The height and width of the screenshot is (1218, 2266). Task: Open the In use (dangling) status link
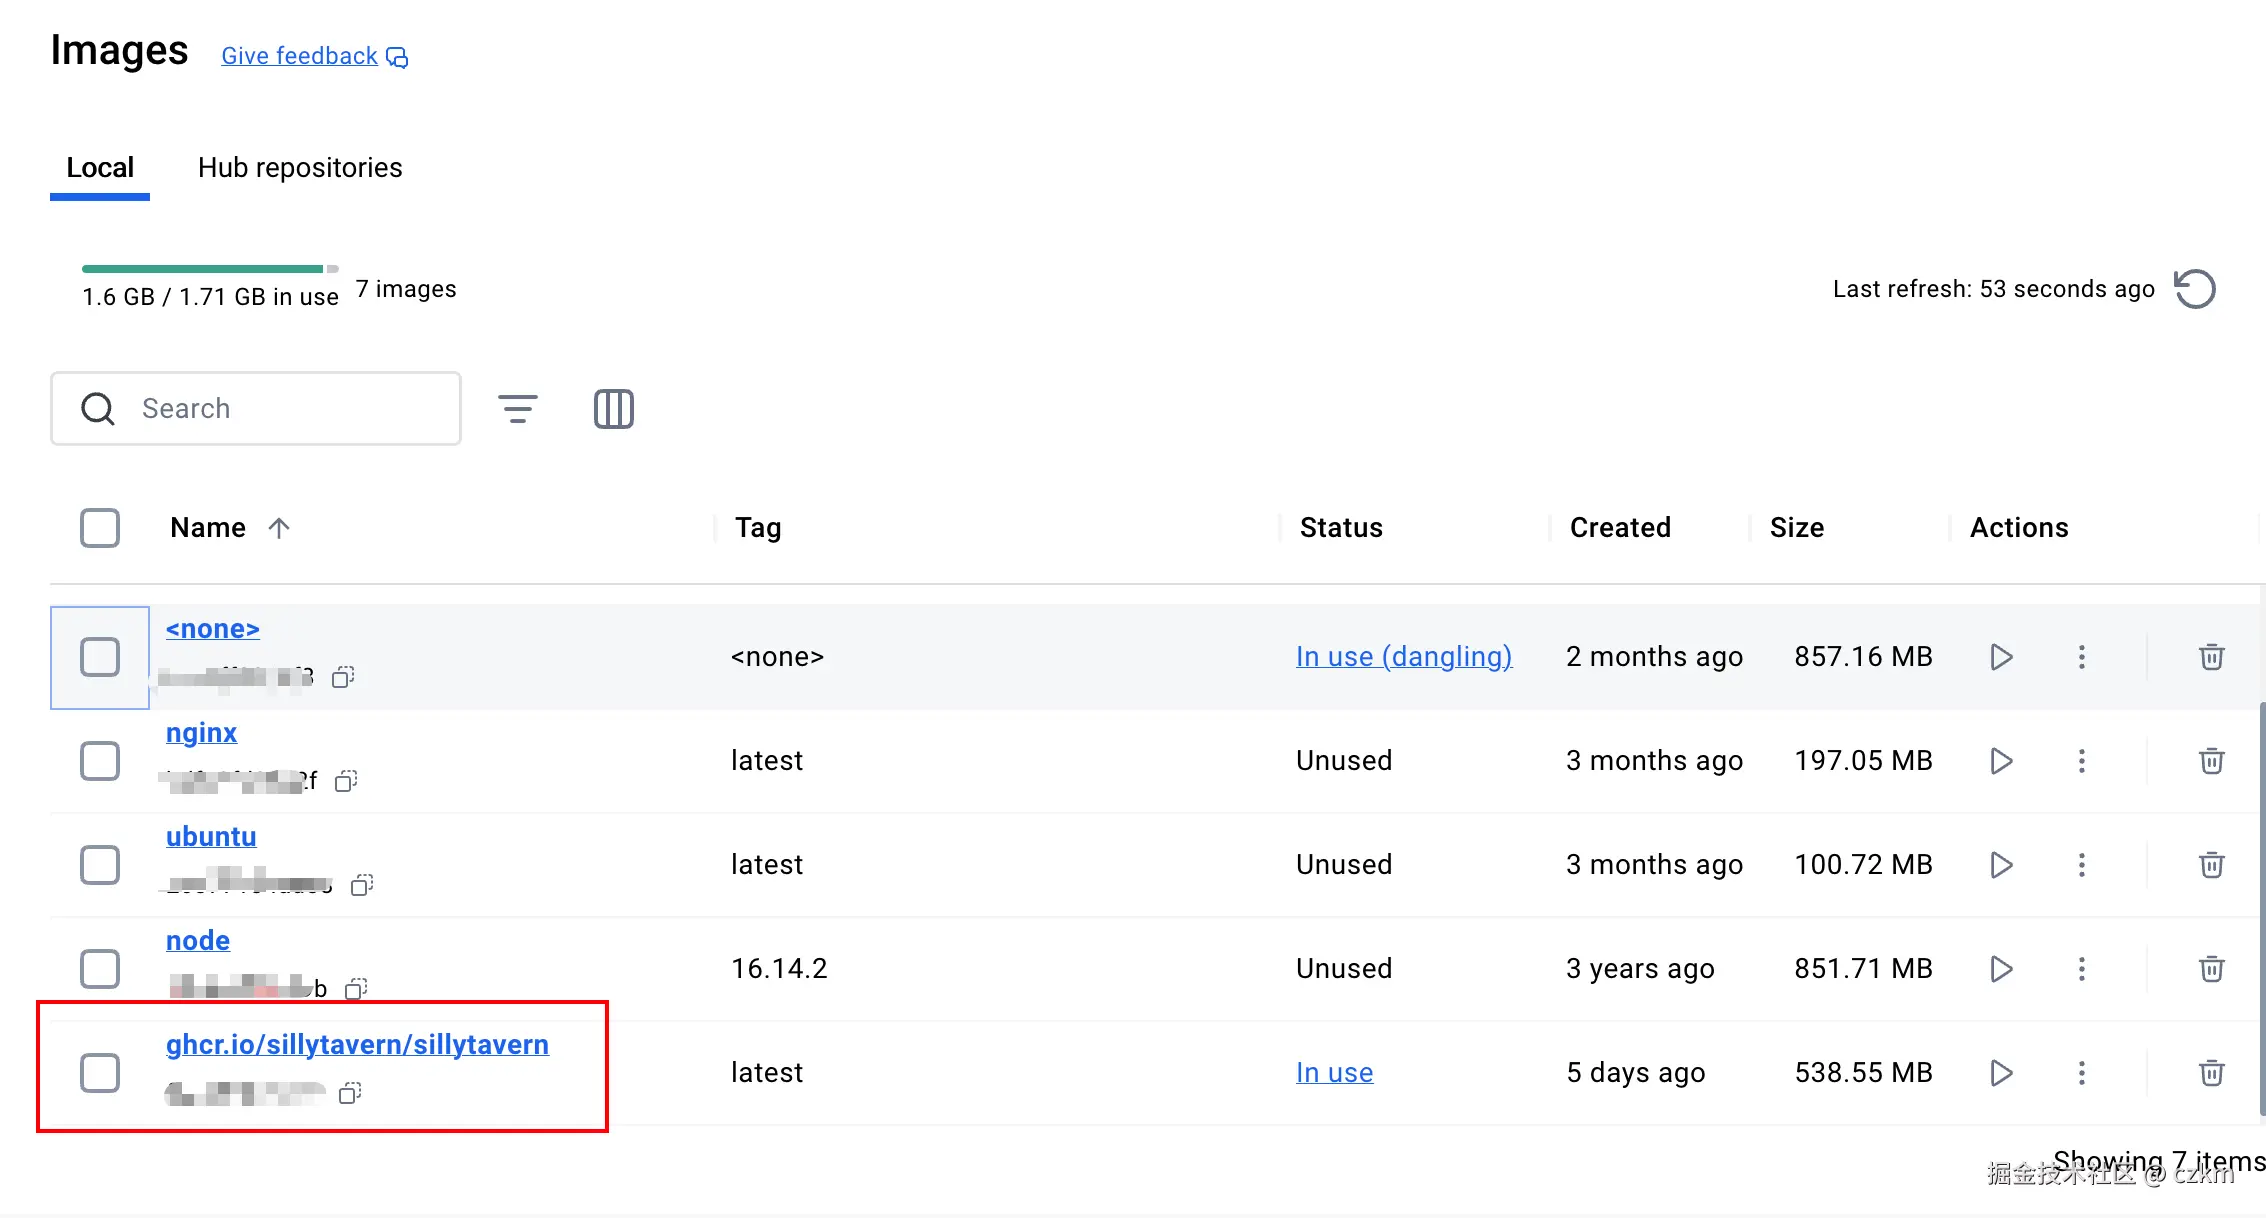(x=1403, y=657)
